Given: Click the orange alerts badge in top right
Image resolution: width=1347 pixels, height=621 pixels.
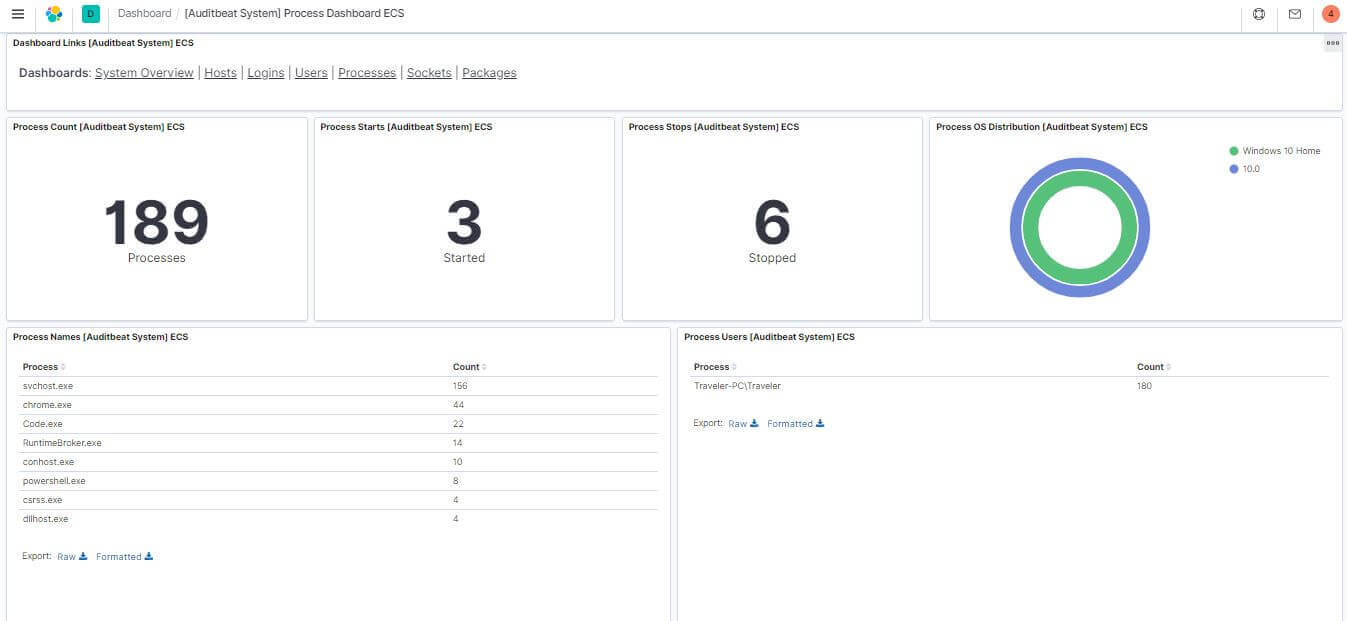Looking at the screenshot, I should (x=1330, y=14).
